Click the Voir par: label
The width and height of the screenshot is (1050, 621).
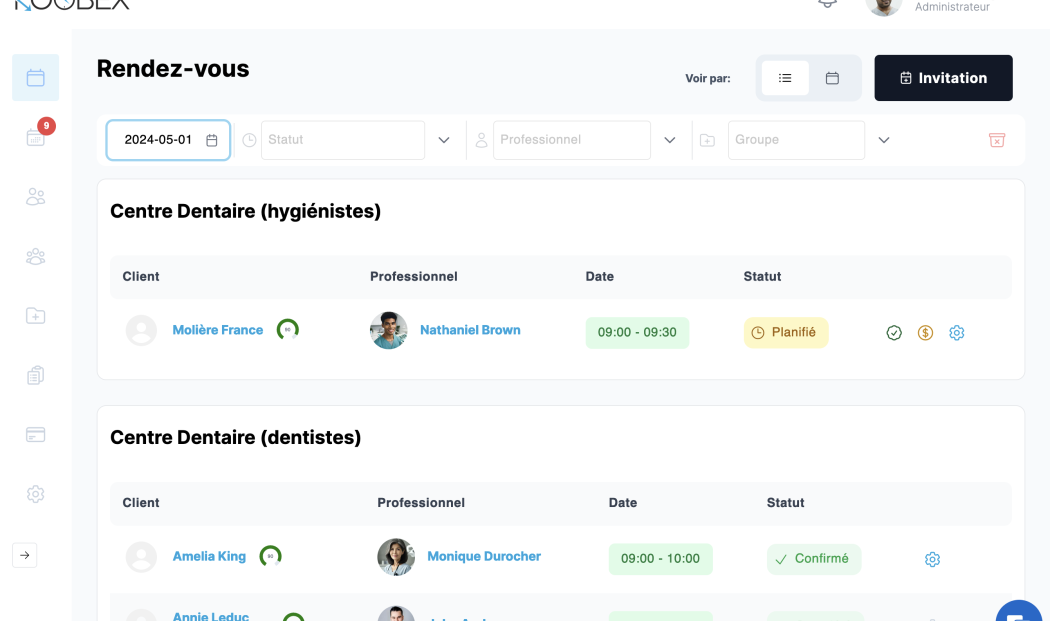pos(708,78)
